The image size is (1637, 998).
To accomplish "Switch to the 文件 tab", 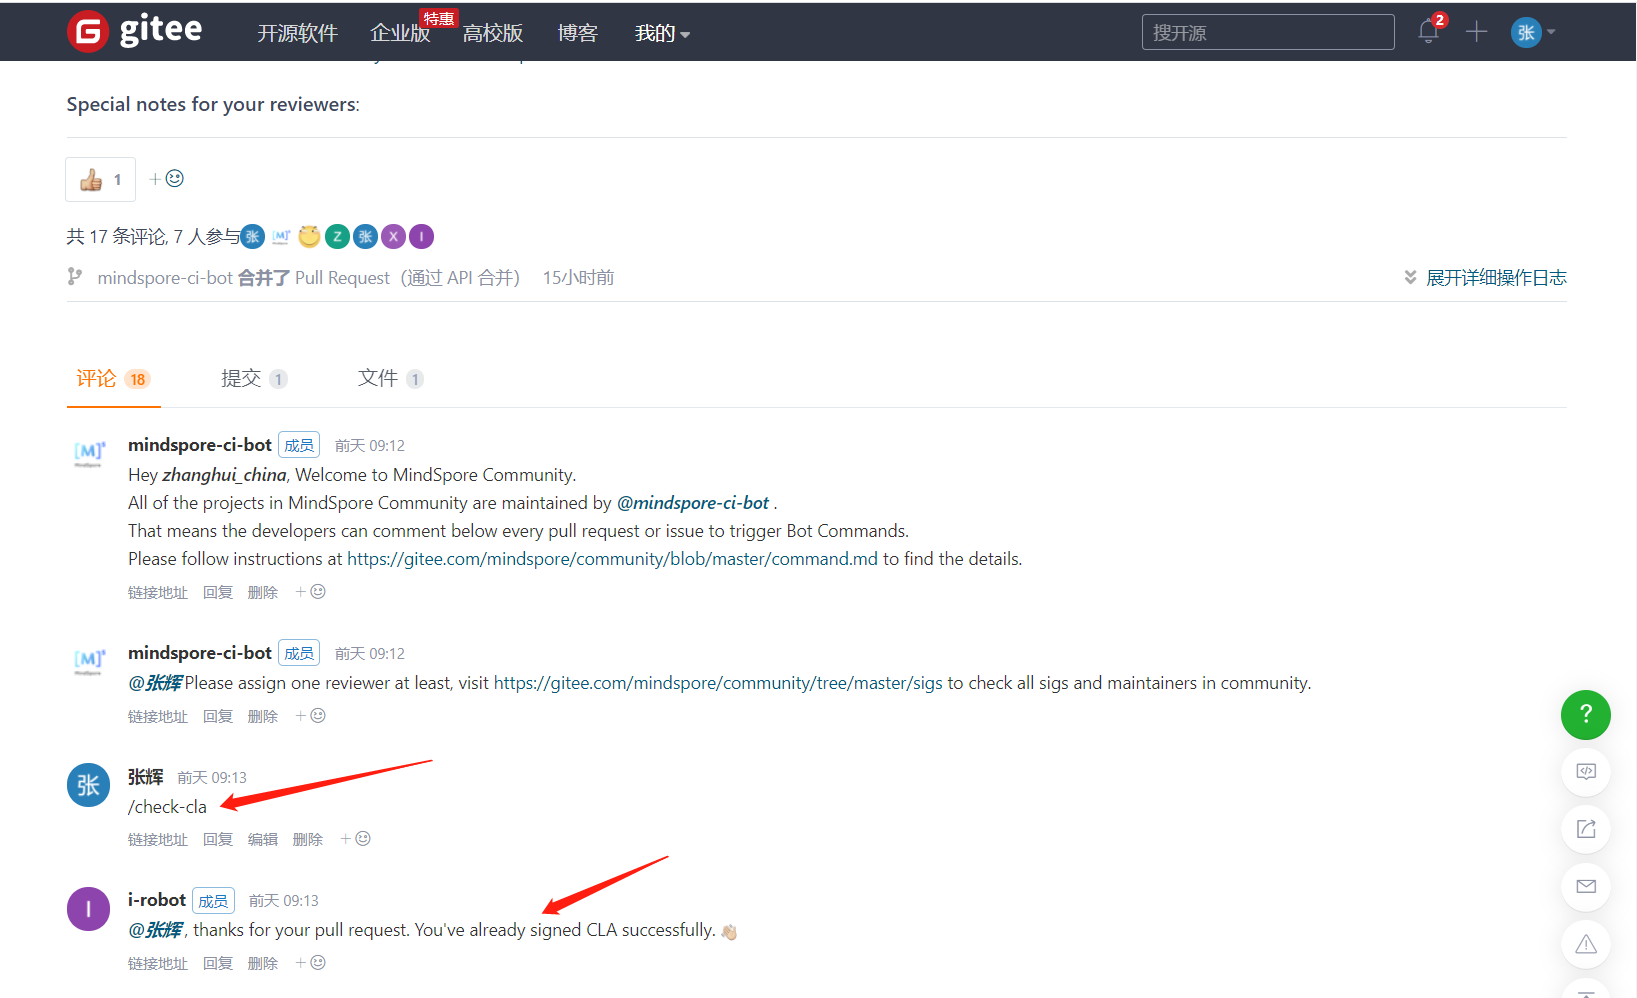I will (x=391, y=379).
